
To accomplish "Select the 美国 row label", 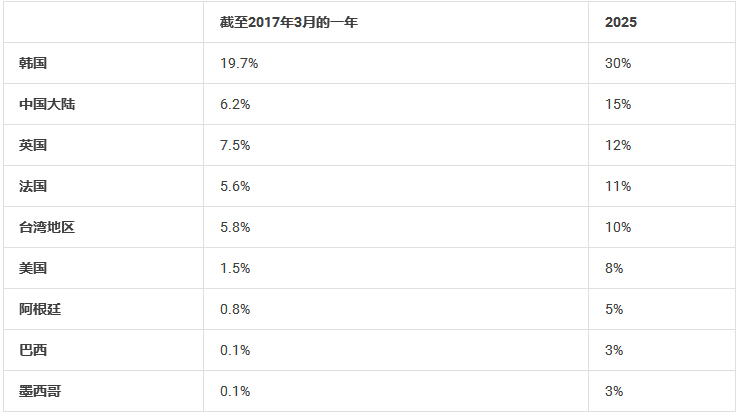I will tap(33, 269).
